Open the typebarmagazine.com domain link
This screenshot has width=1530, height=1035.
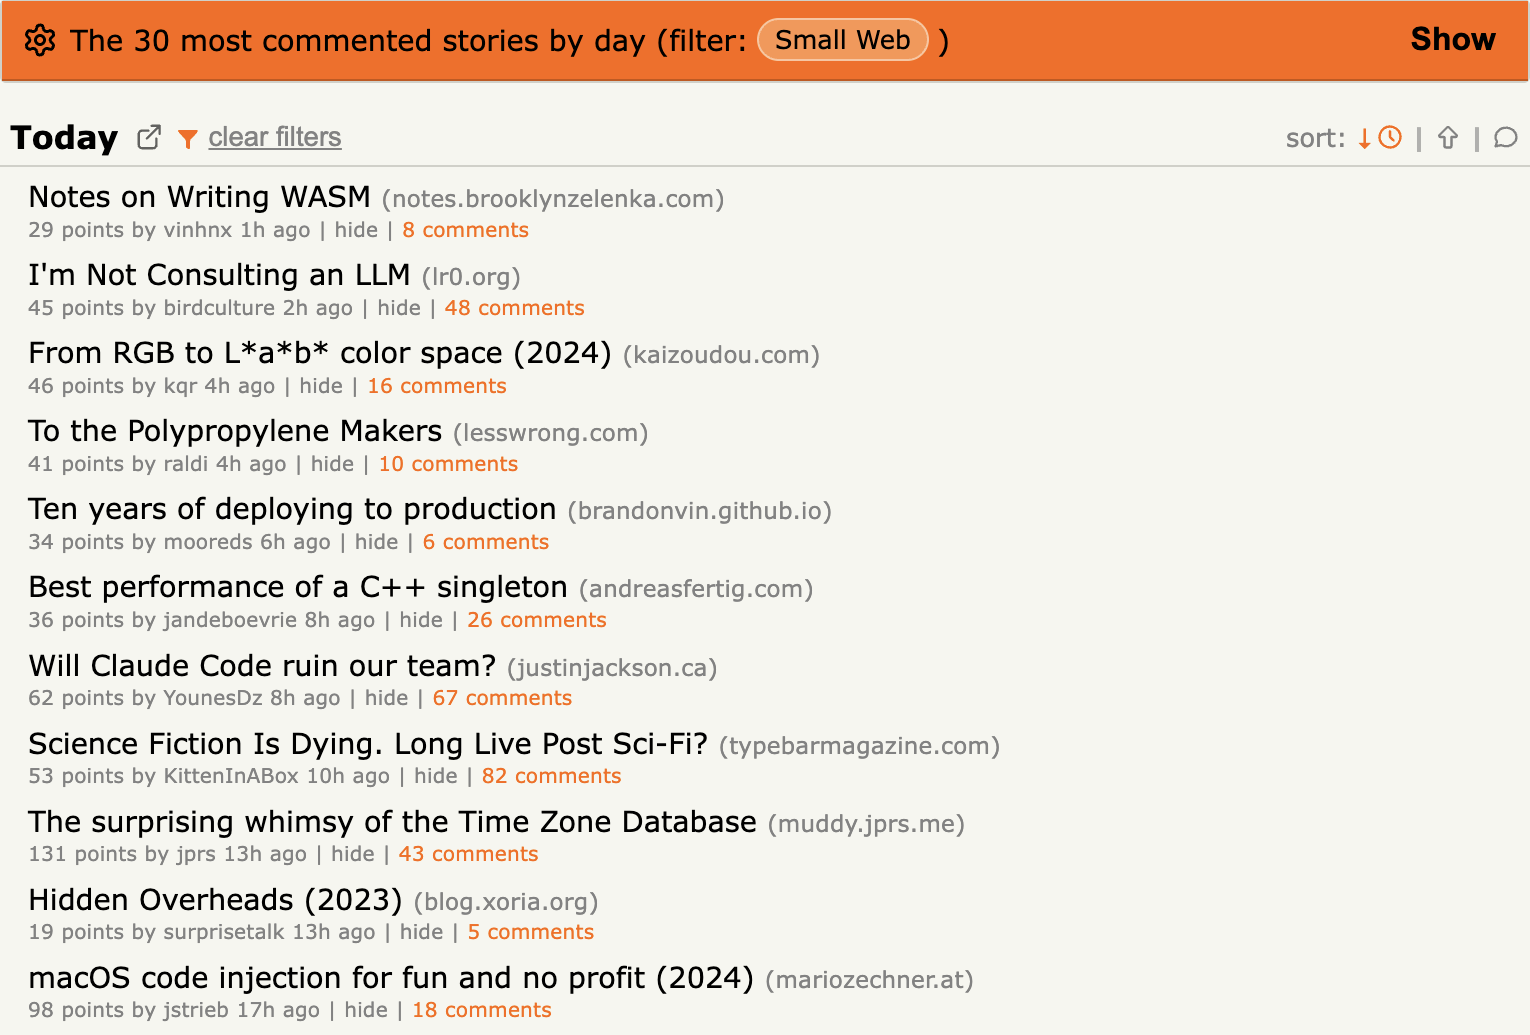coord(859,746)
